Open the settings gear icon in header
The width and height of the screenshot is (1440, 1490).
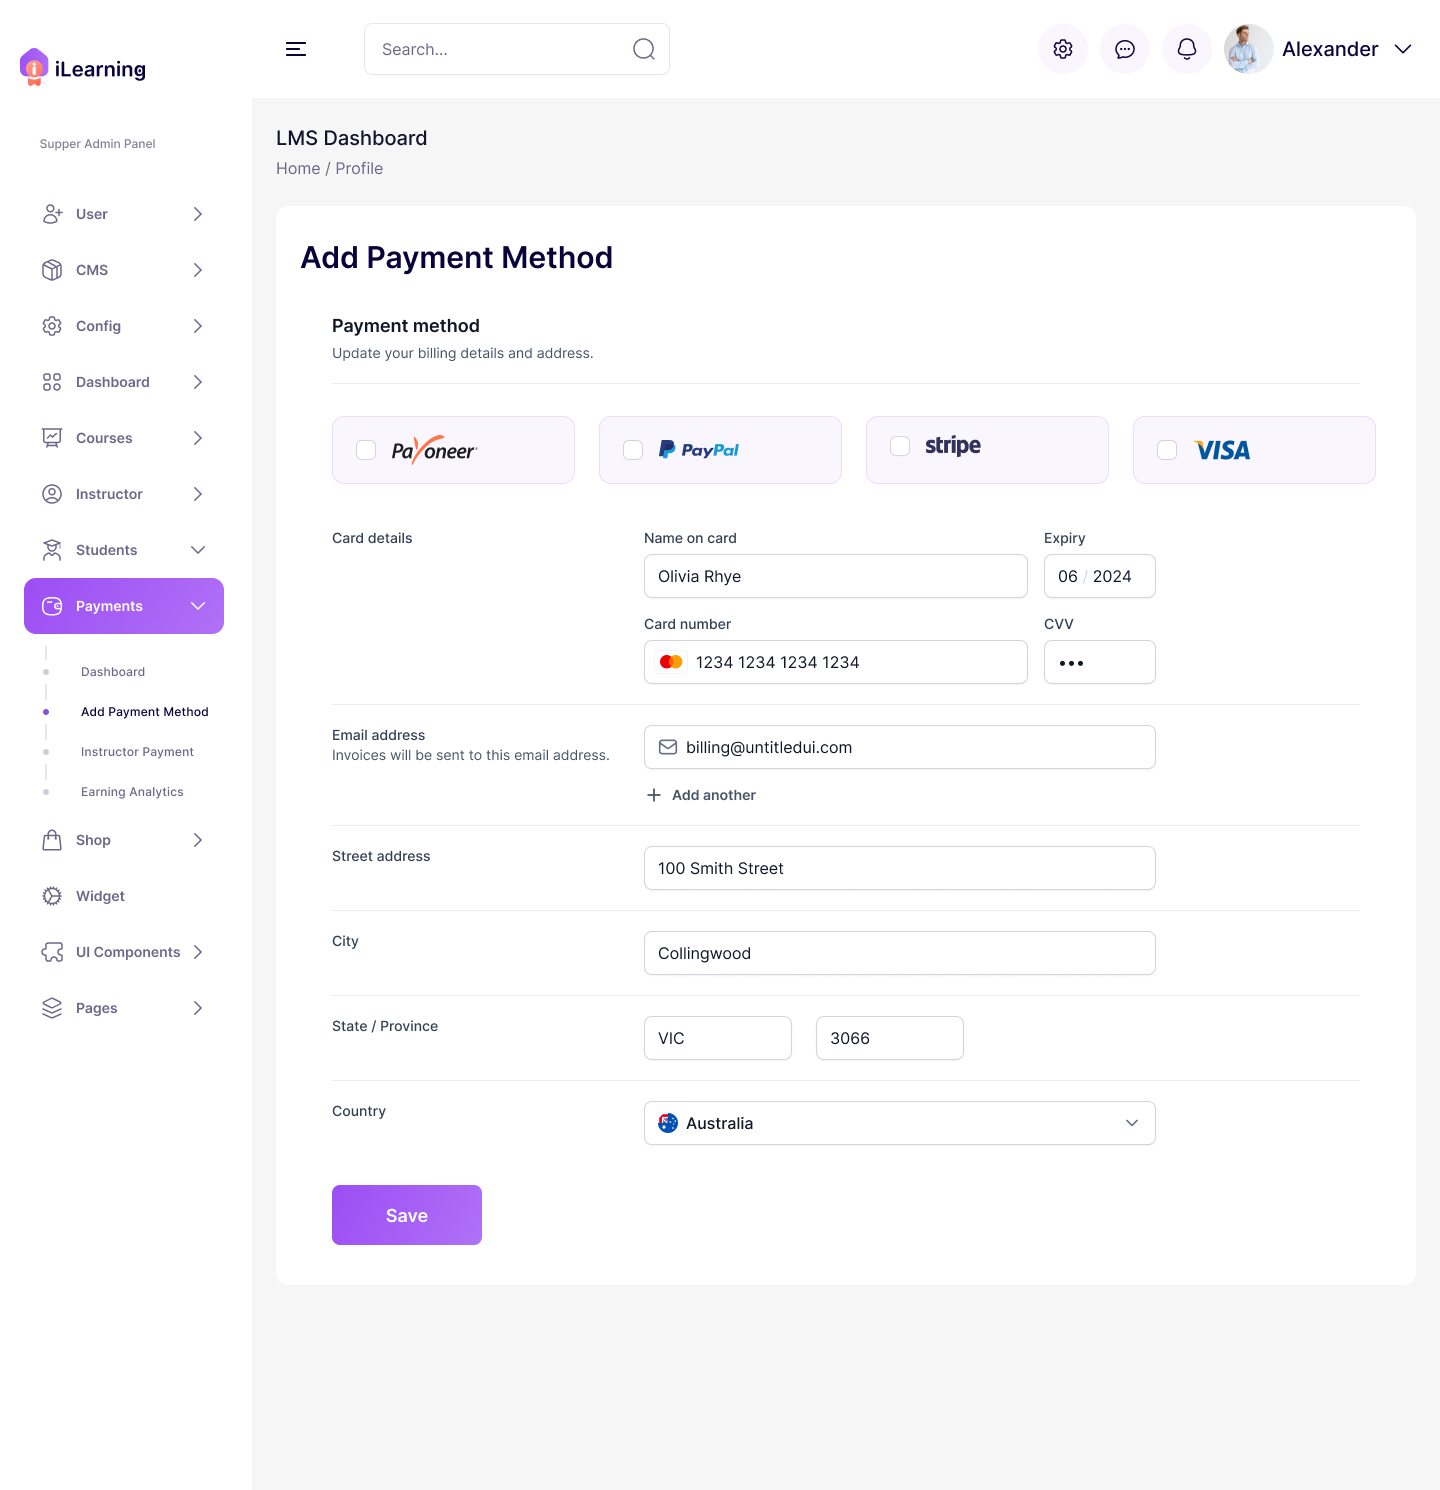point(1063,49)
